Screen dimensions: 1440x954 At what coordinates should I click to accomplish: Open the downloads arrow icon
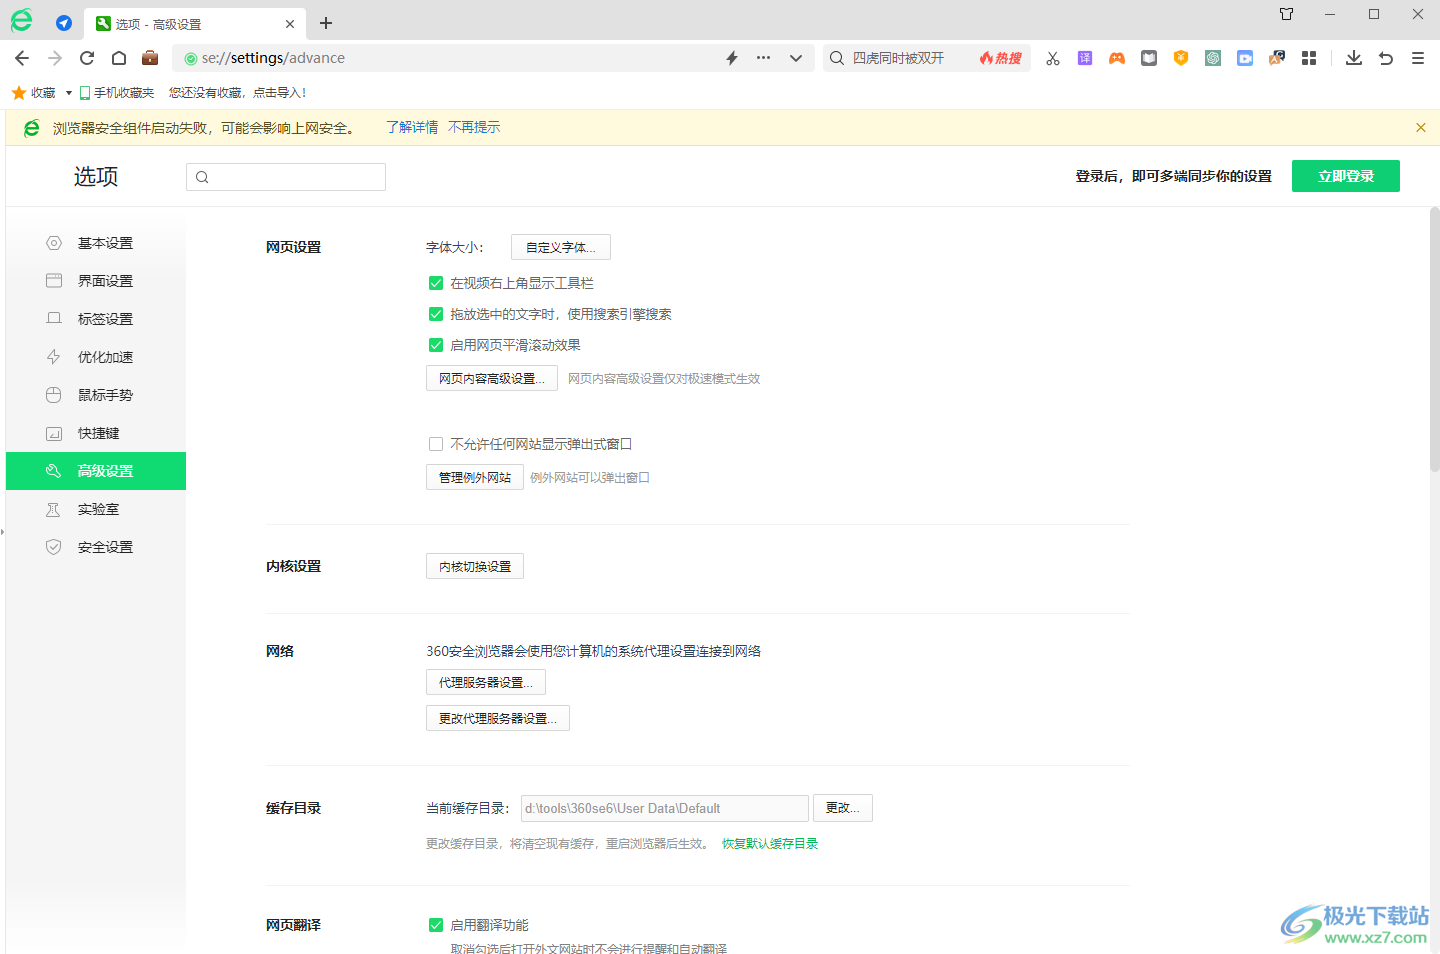click(1354, 58)
